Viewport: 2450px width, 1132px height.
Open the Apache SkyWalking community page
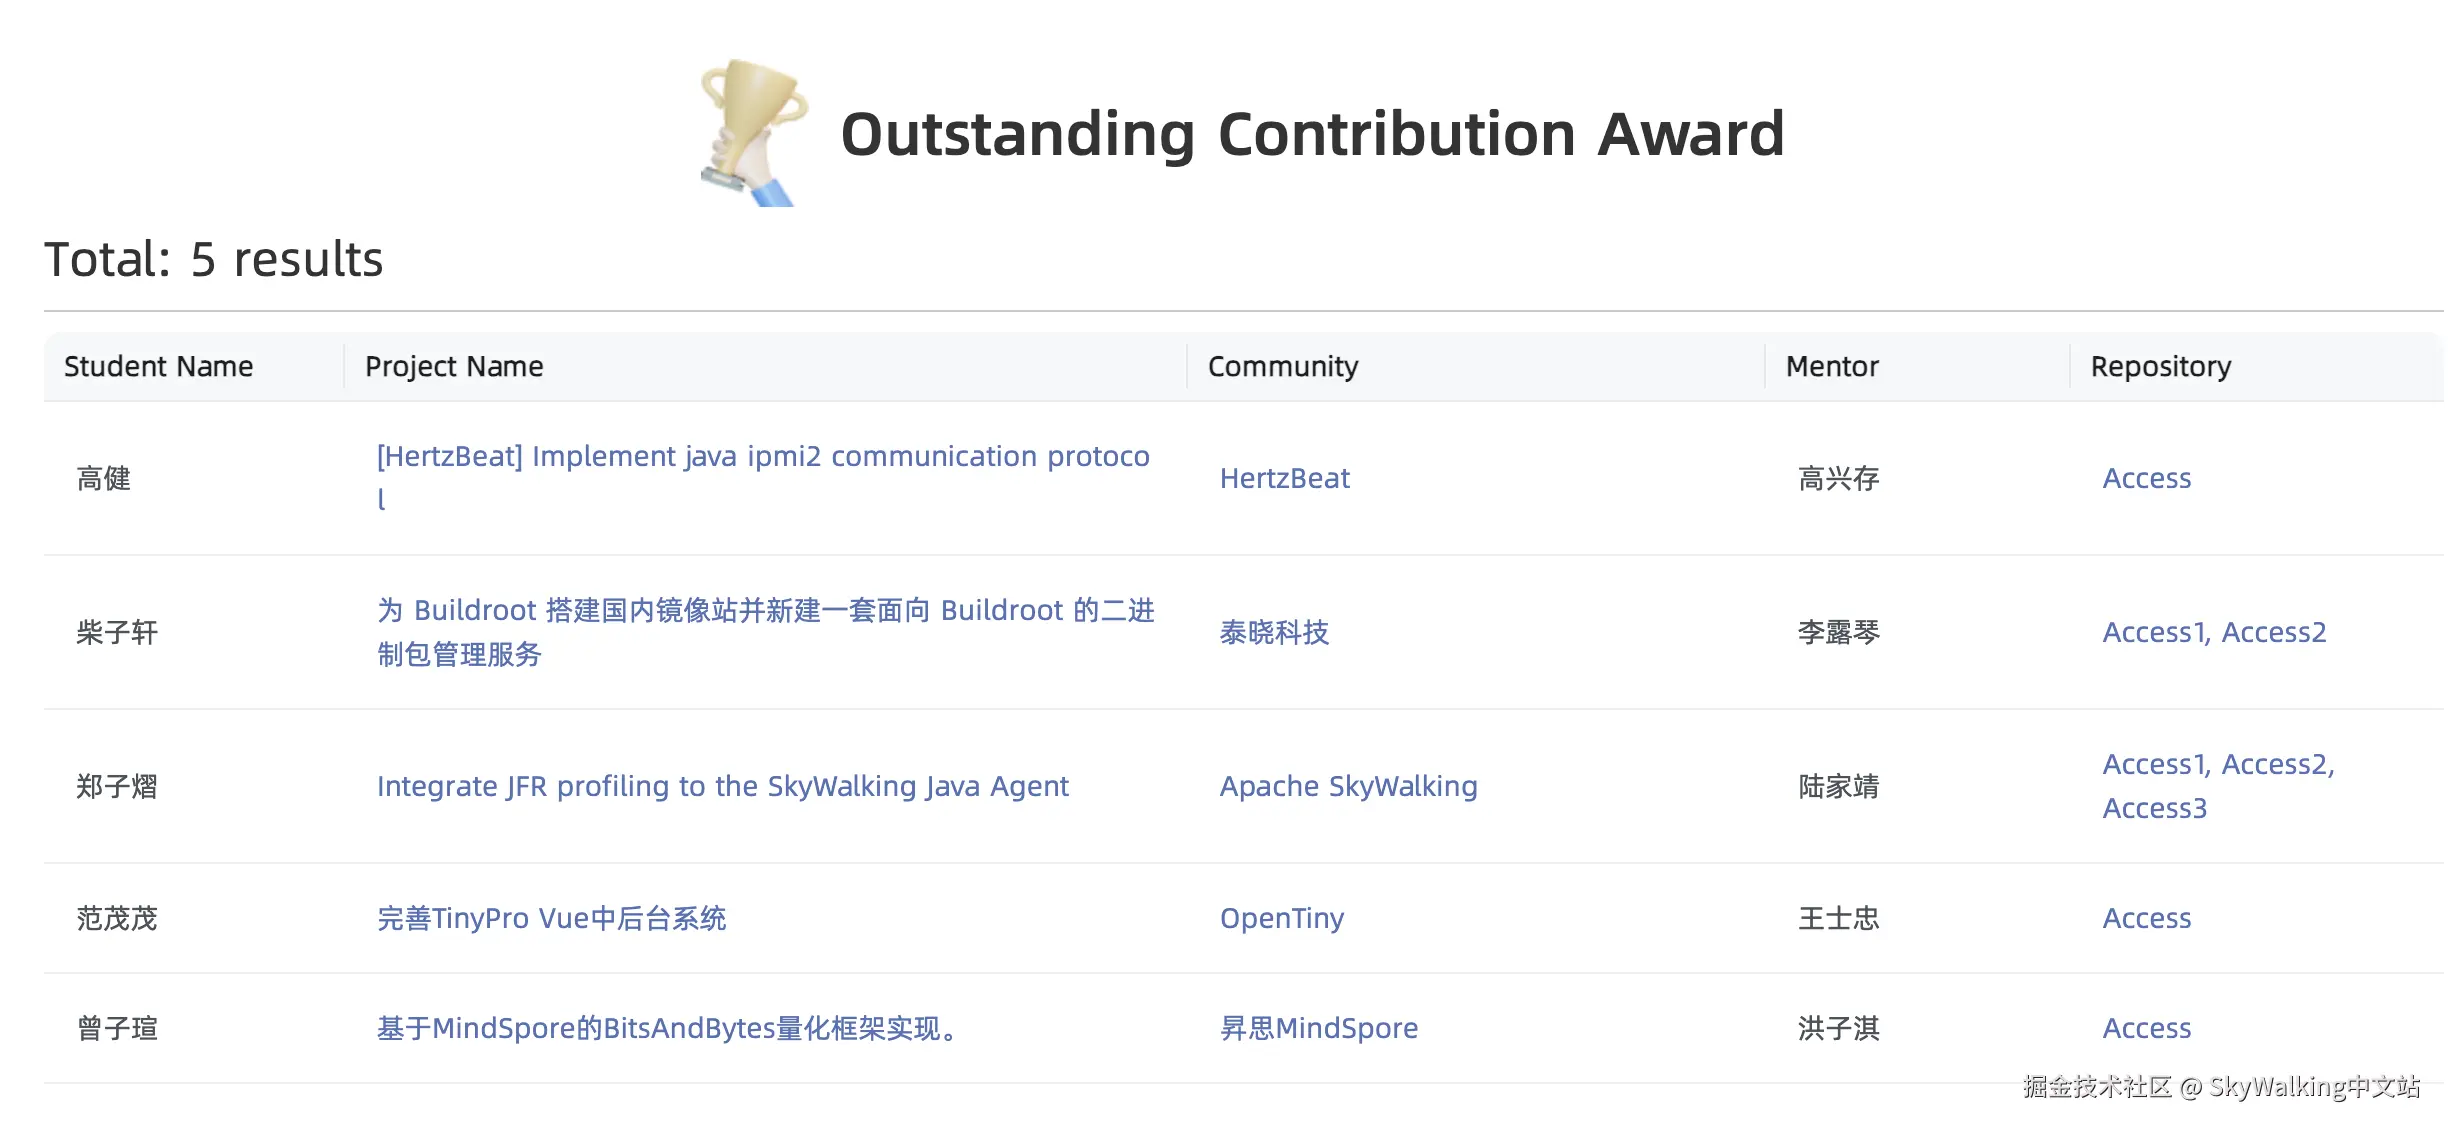1348,787
